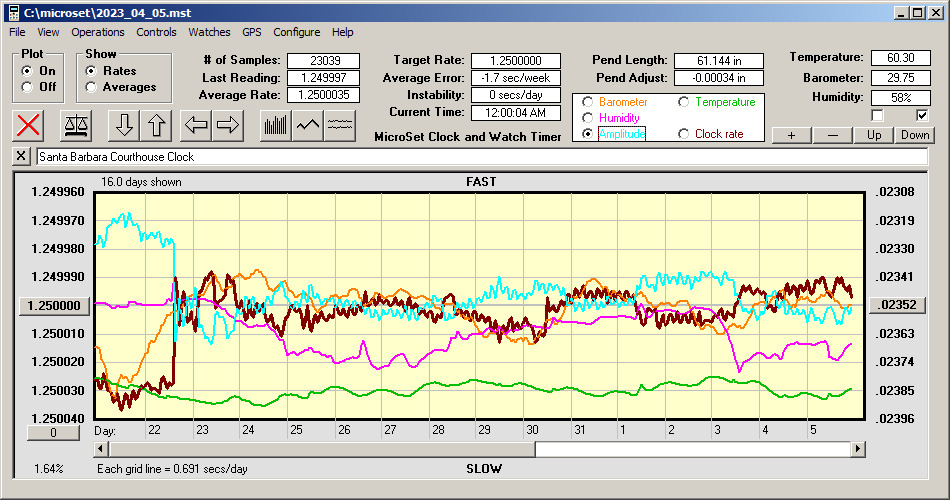
Task: Open the GPS menu
Action: (x=251, y=32)
